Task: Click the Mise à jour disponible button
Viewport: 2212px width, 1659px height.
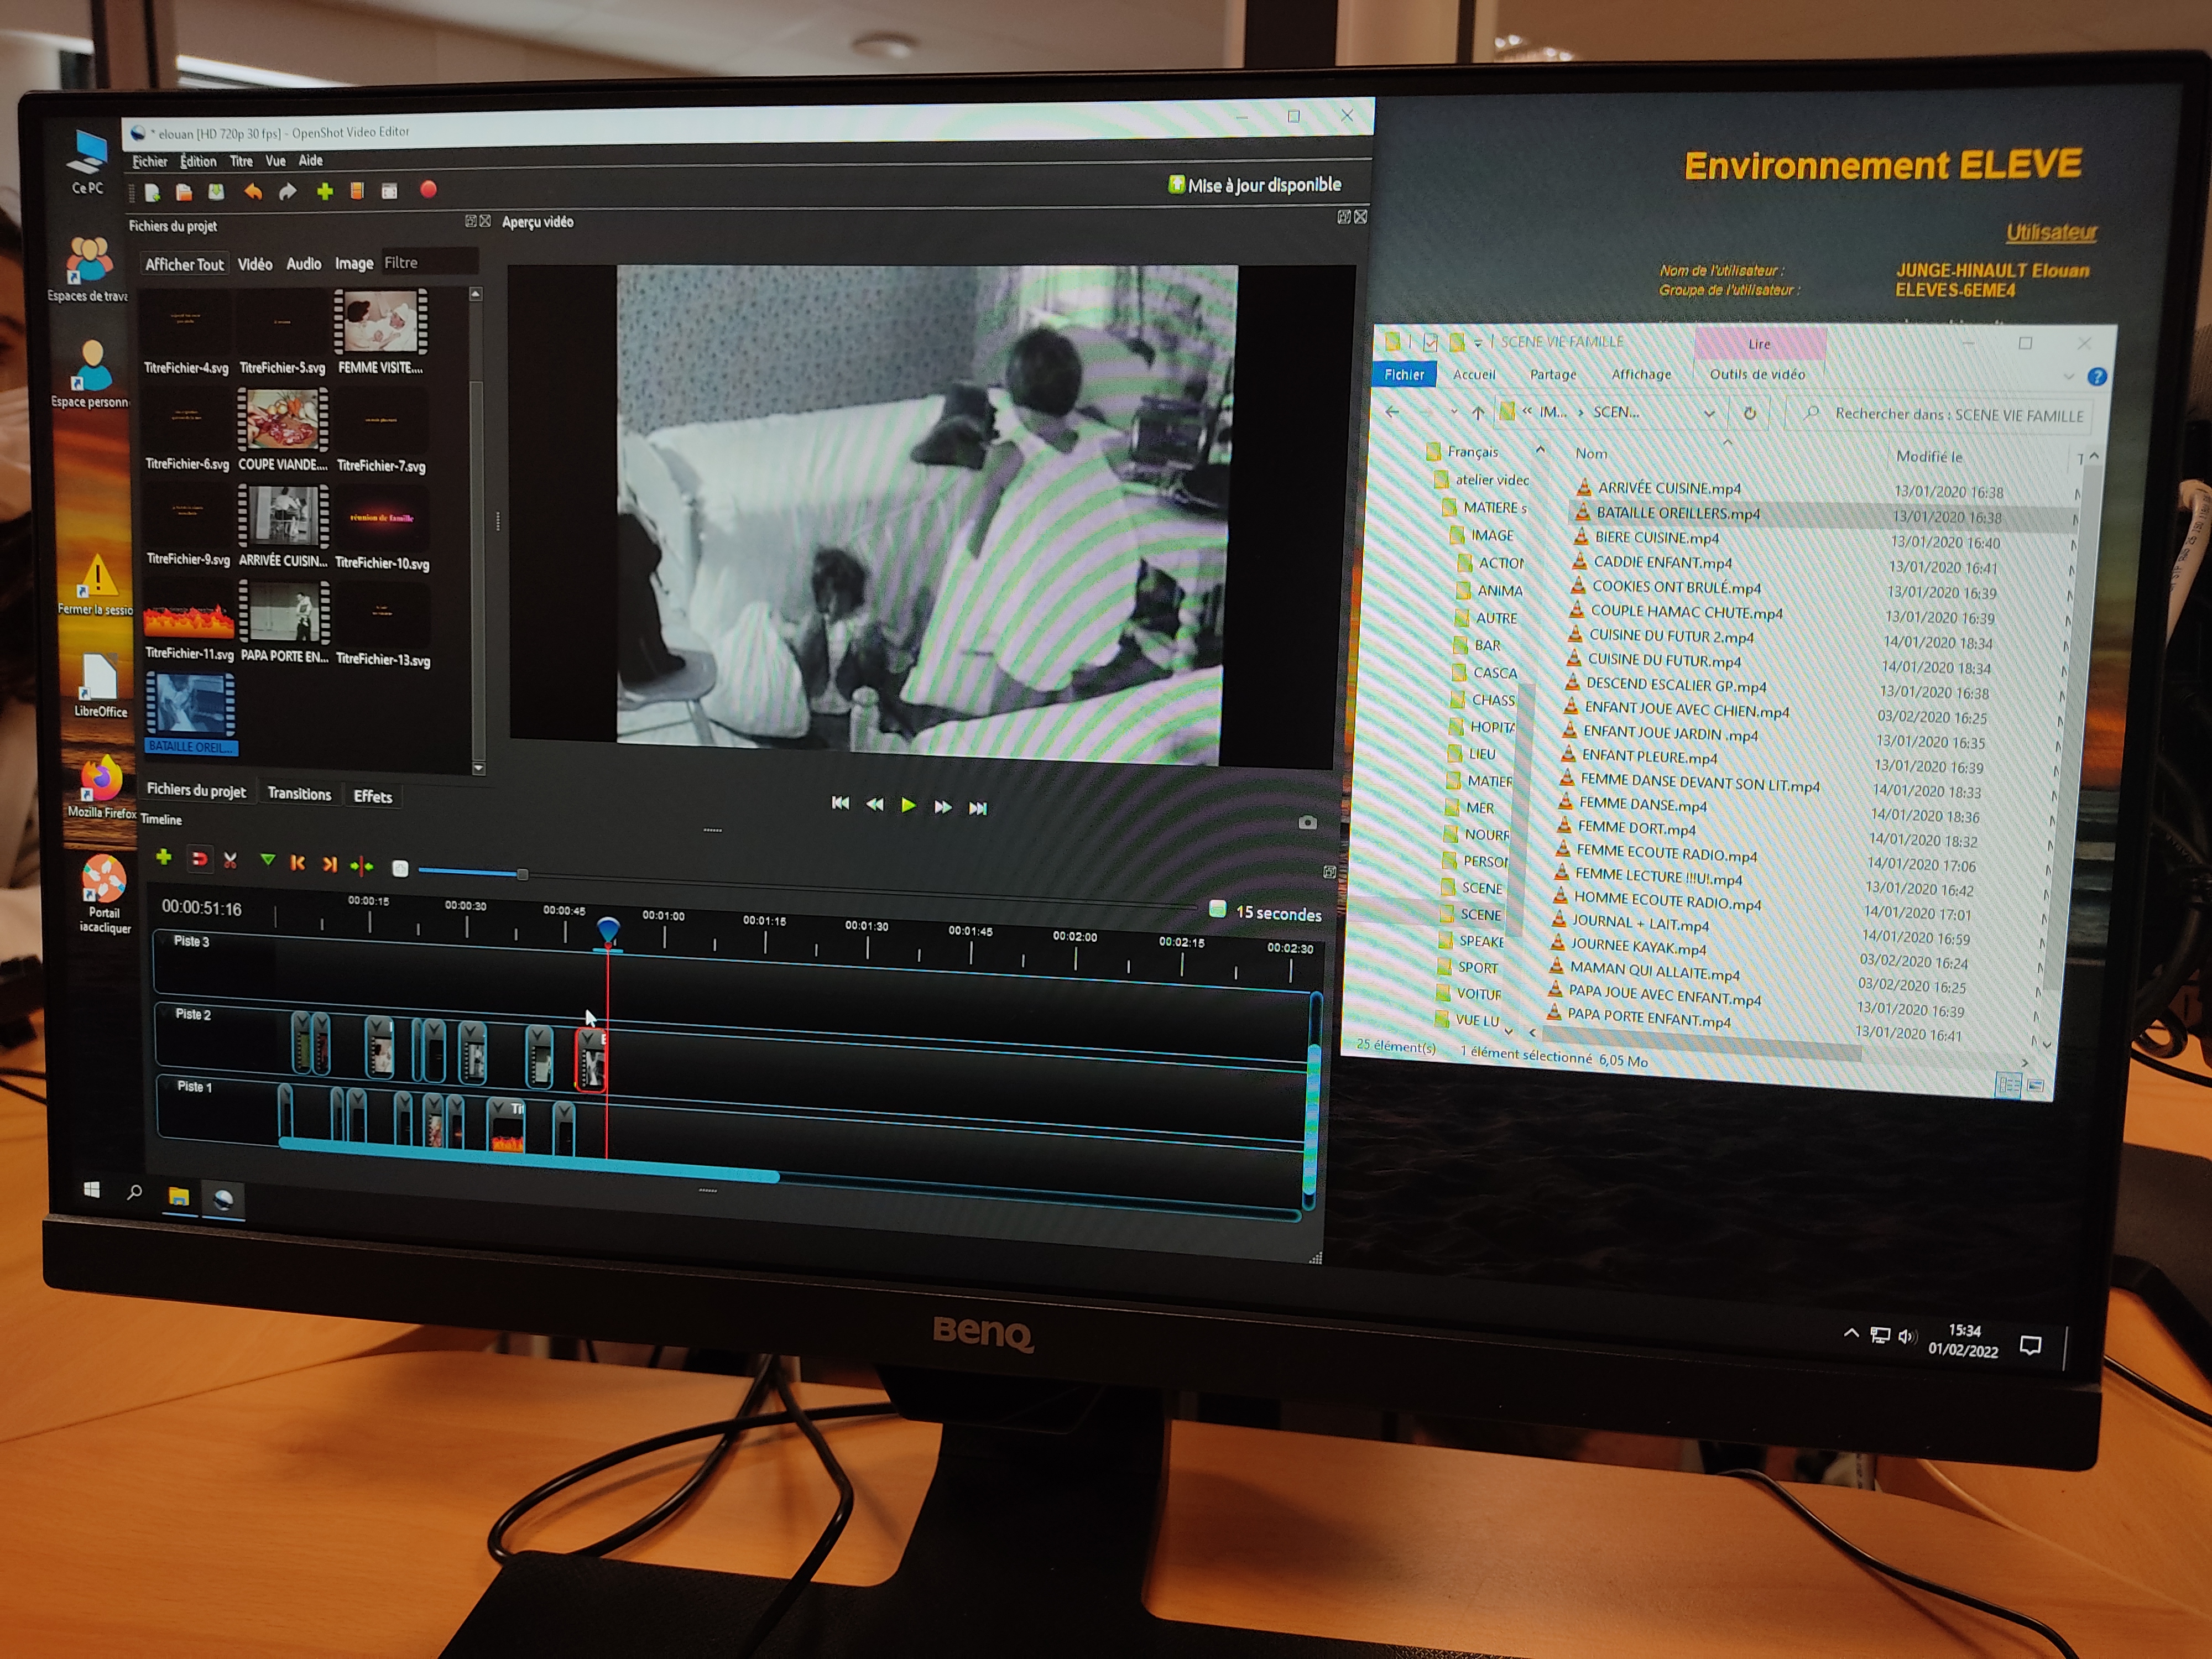Action: pyautogui.click(x=1255, y=185)
